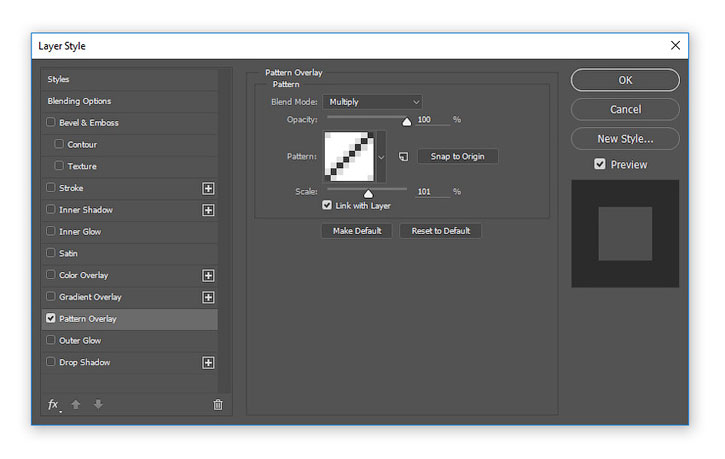The image size is (725, 459).
Task: Click the Scale value field
Action: [x=433, y=192]
